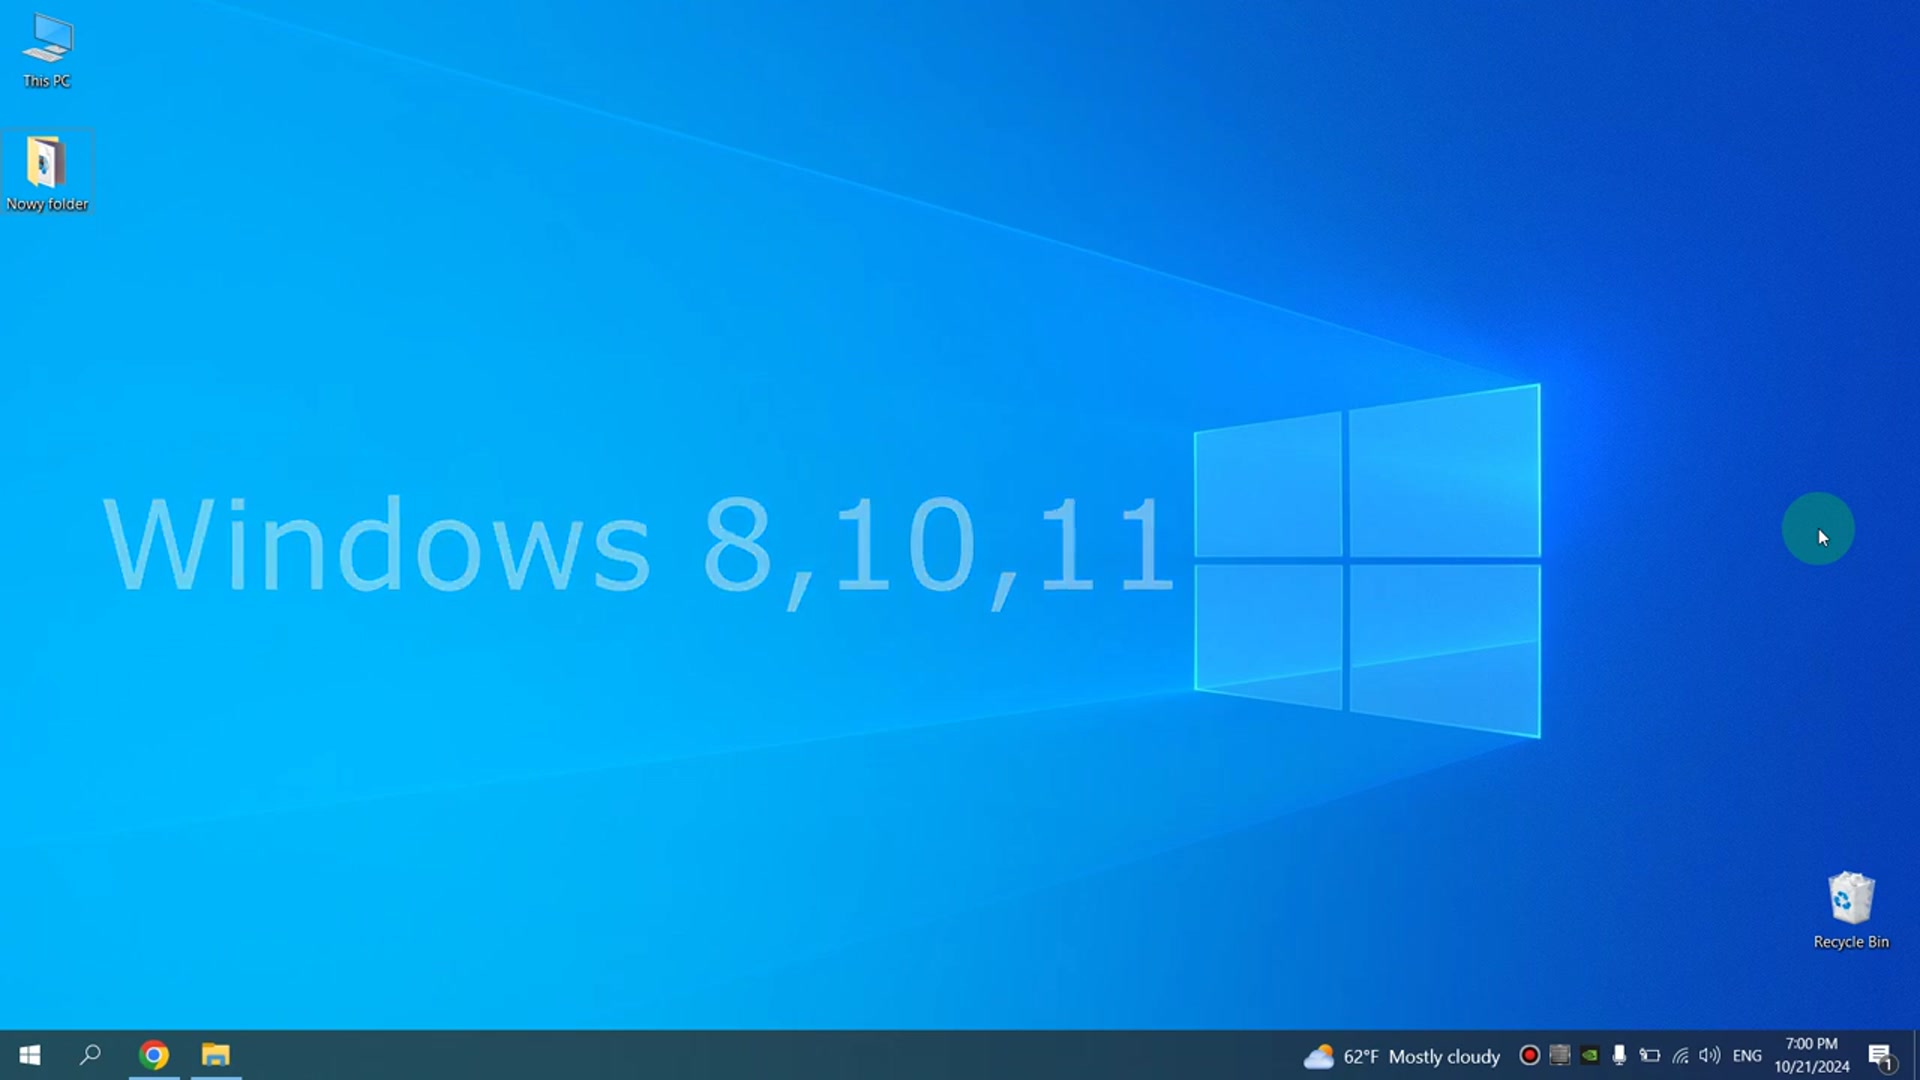Switch input language via ENG indicator

[x=1747, y=1055]
